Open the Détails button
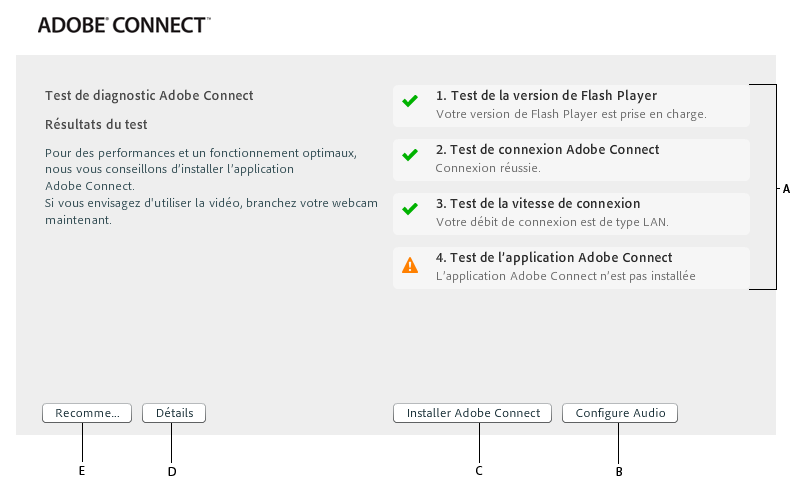 (174, 412)
